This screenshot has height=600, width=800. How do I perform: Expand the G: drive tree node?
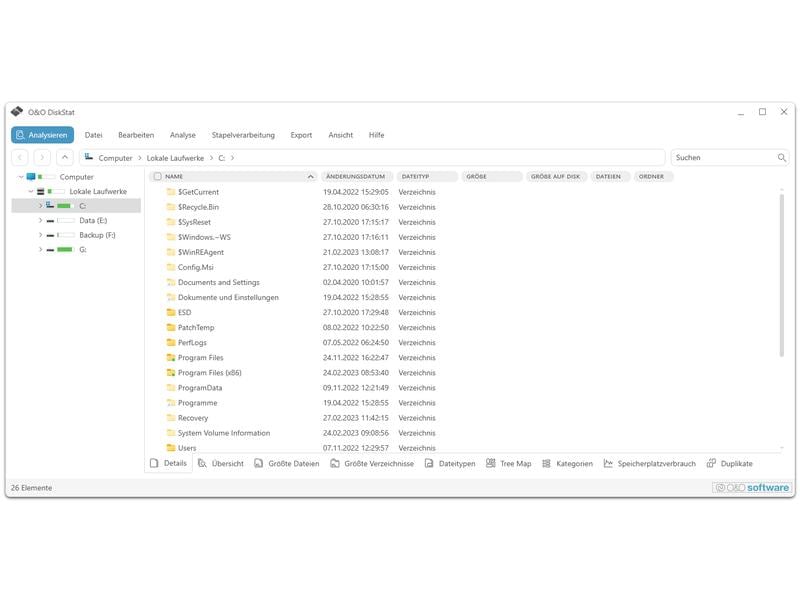coord(40,249)
